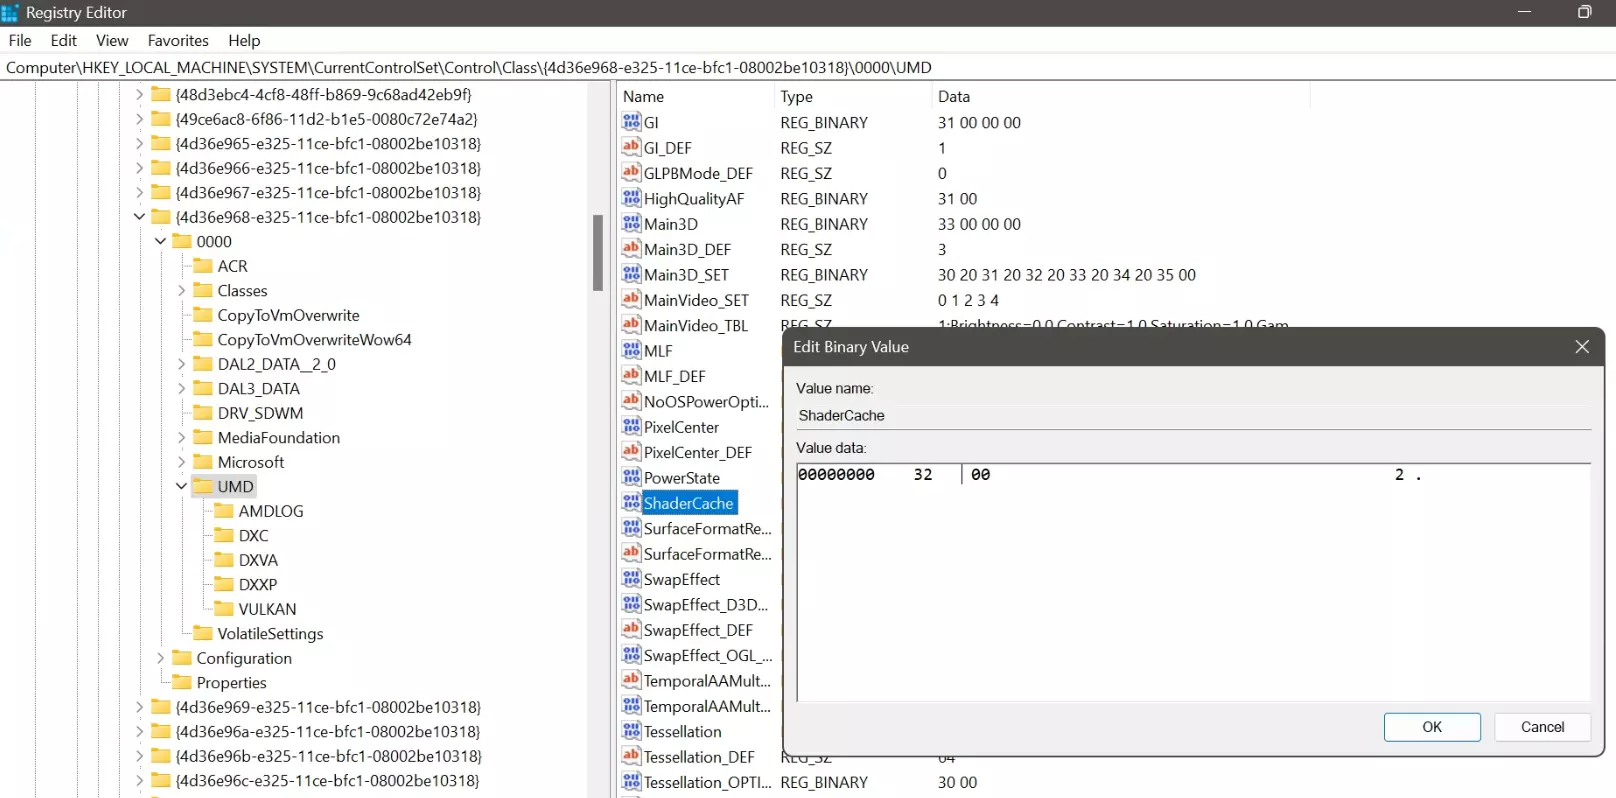Open the Edit menu
The height and width of the screenshot is (798, 1616).
(63, 41)
